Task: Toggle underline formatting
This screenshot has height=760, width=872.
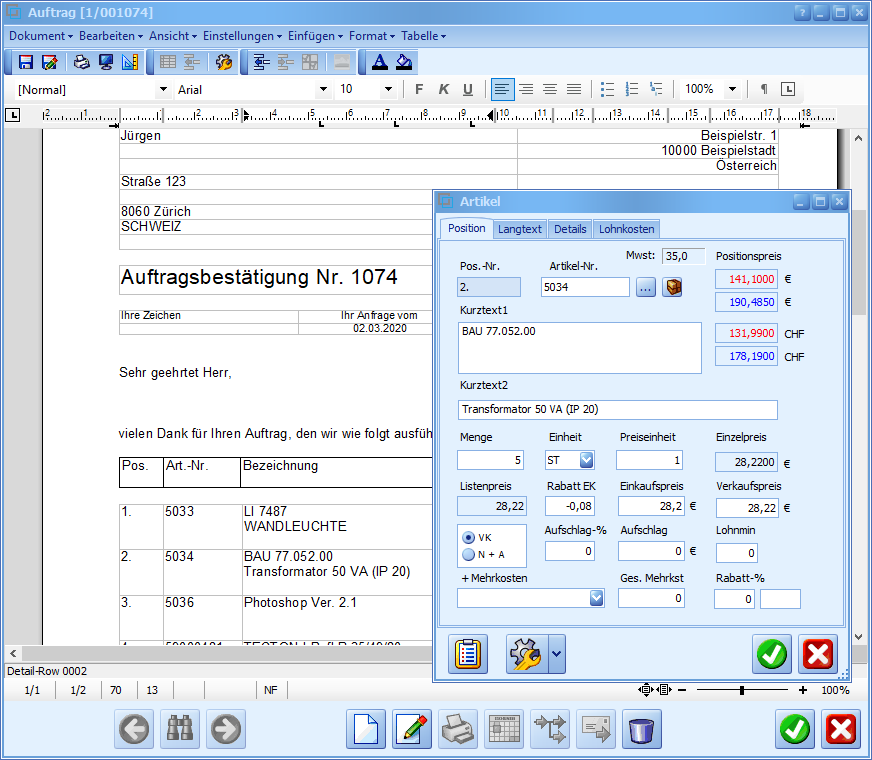Action: 468,90
